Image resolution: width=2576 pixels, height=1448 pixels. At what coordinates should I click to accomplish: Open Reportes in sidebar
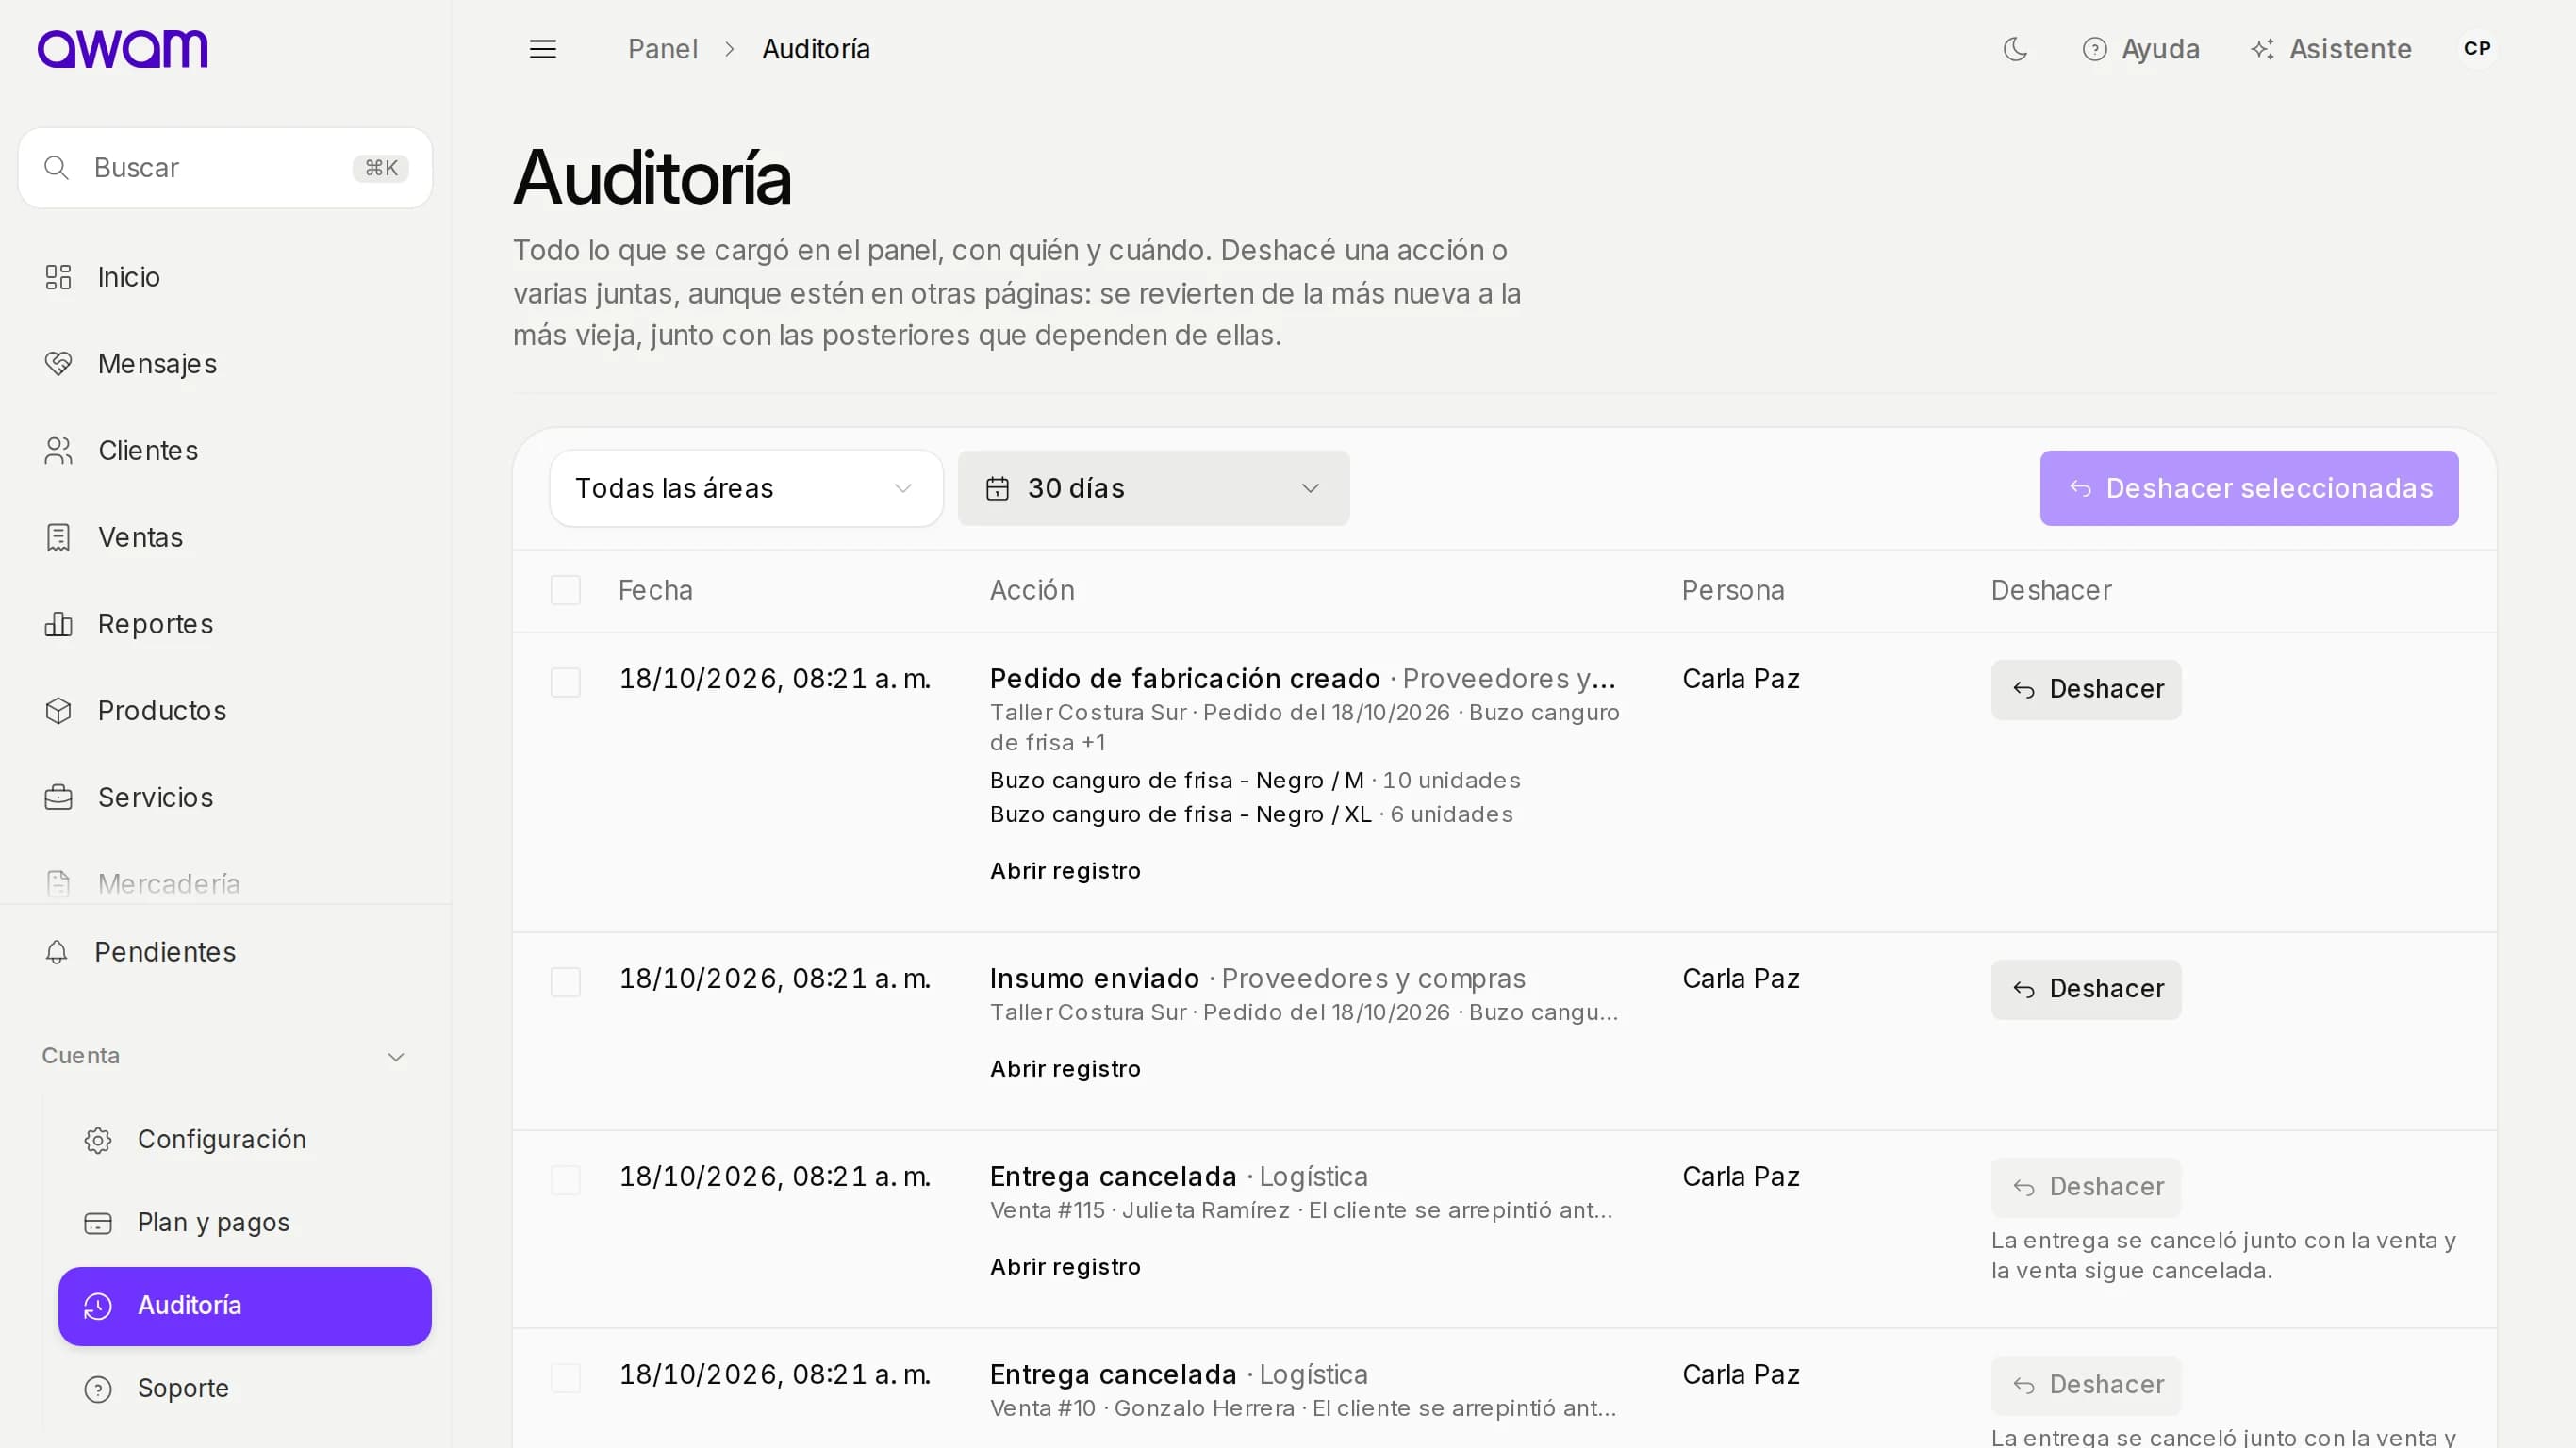click(x=225, y=624)
